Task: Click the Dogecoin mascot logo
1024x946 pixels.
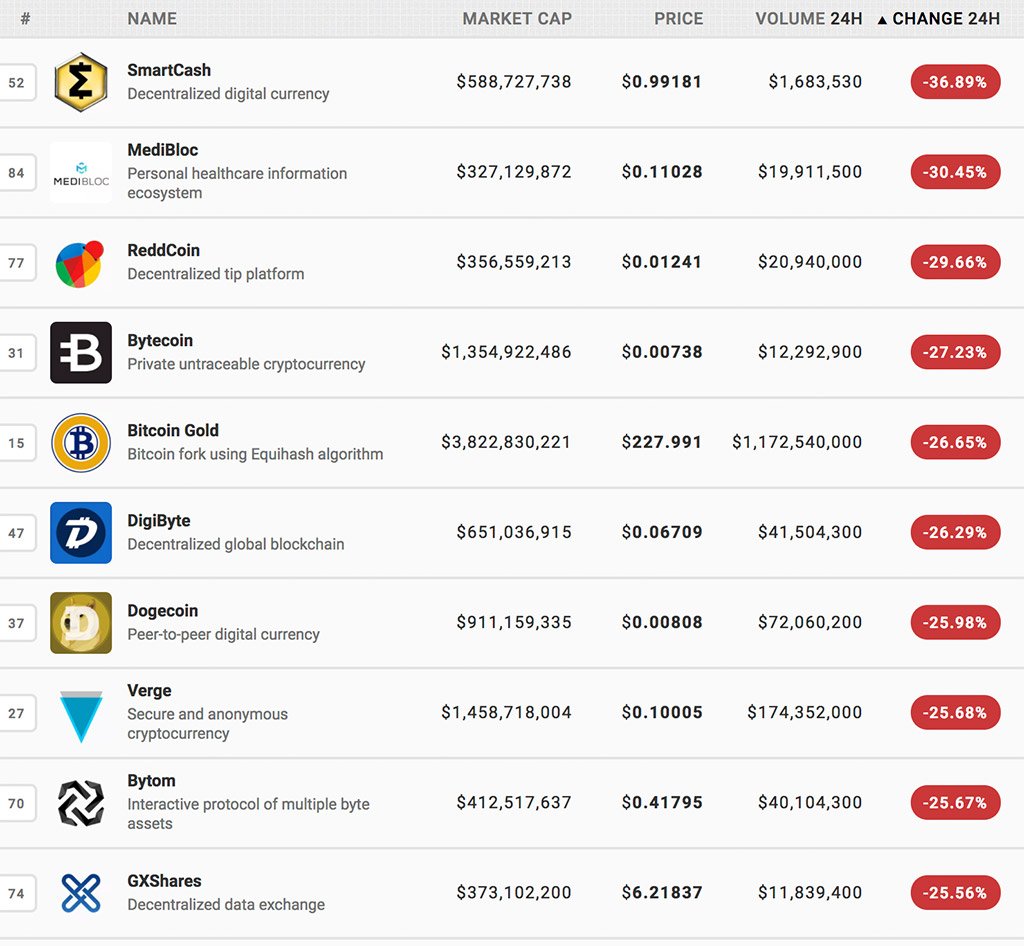Action: click(x=80, y=622)
